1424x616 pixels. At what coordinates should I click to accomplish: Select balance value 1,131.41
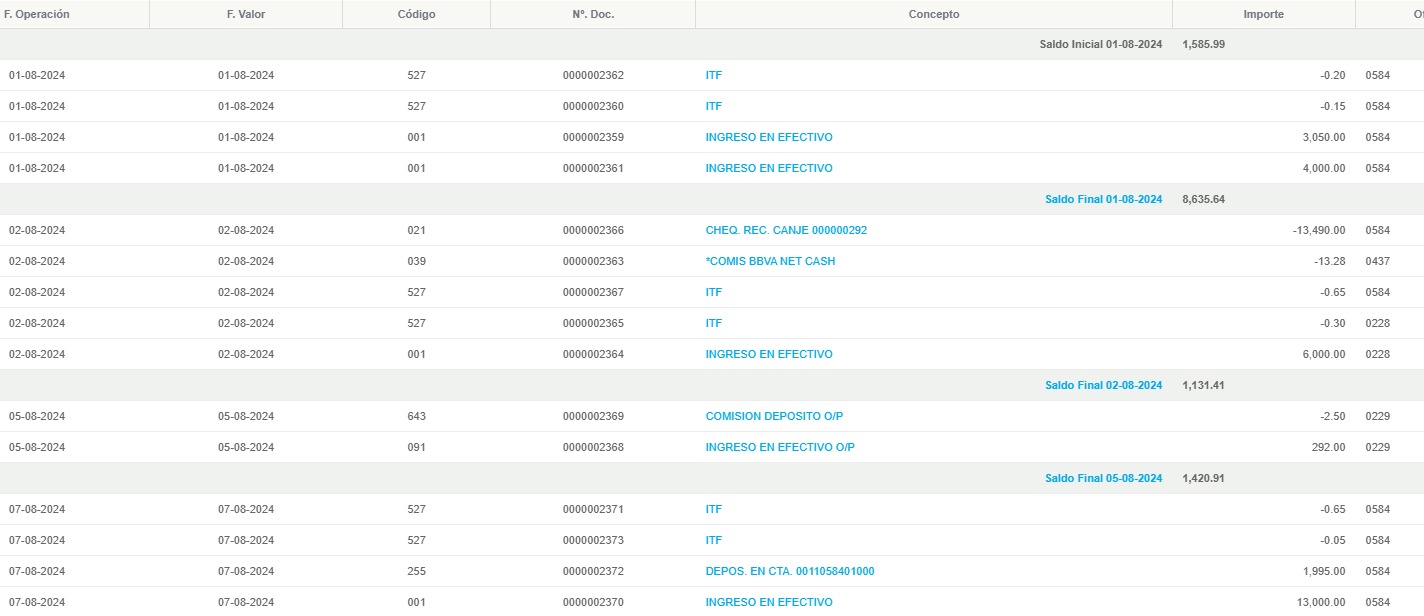click(x=1203, y=385)
